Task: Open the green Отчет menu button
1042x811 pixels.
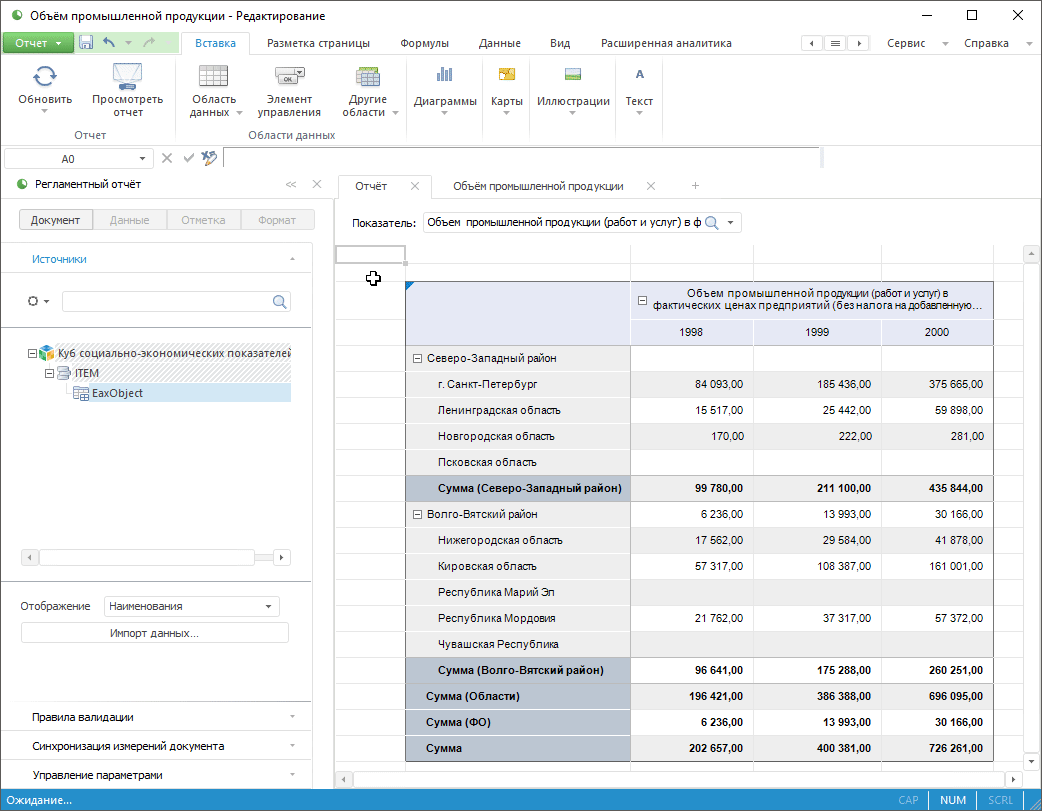Action: [x=38, y=43]
